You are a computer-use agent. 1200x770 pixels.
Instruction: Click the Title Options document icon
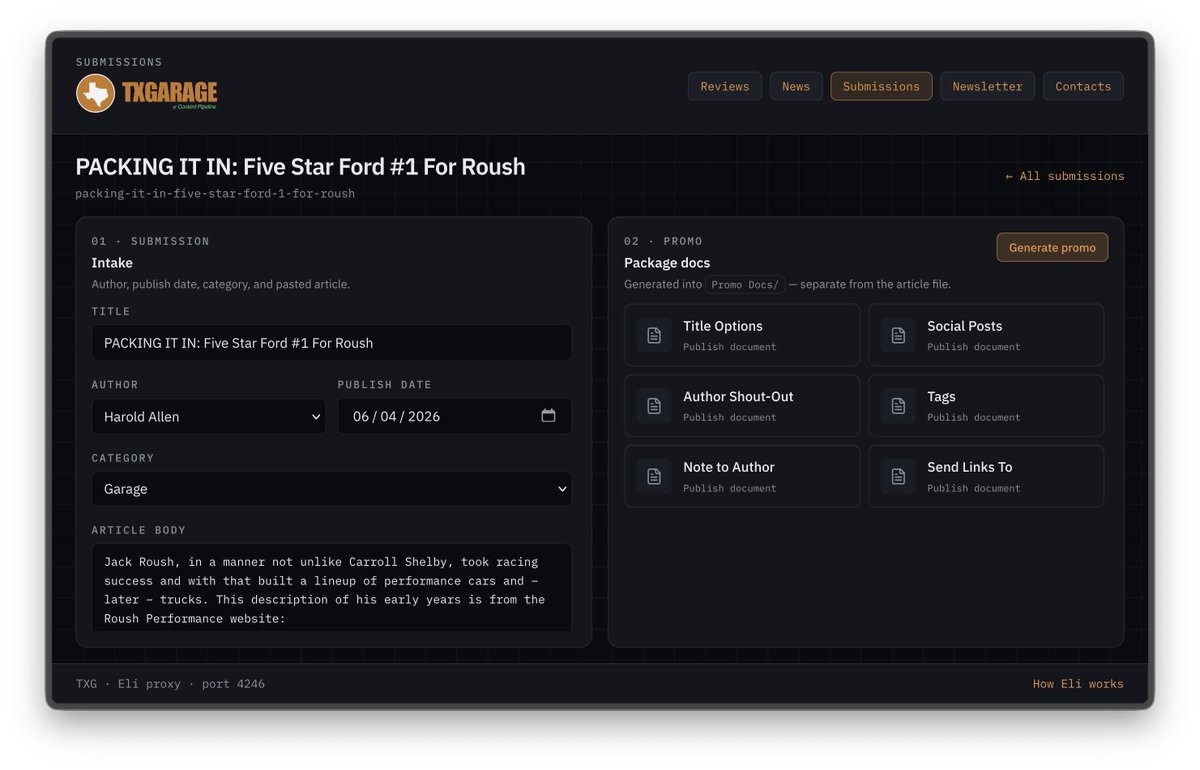[x=654, y=335]
